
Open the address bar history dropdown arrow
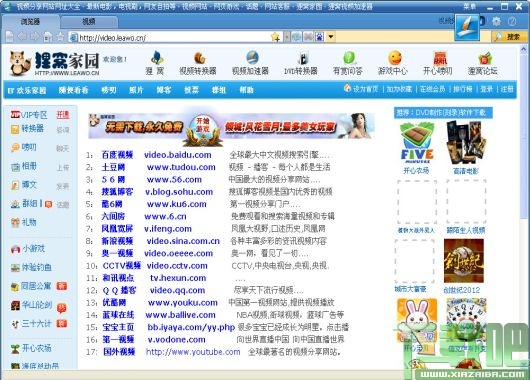[286, 37]
